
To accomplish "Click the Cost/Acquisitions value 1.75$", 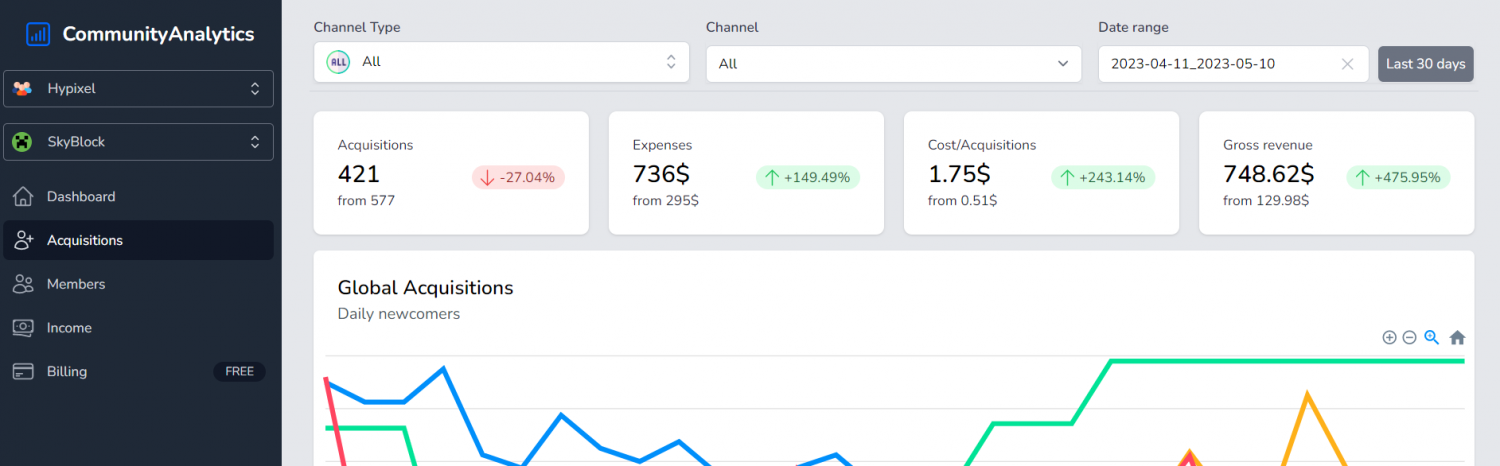I will pos(959,174).
